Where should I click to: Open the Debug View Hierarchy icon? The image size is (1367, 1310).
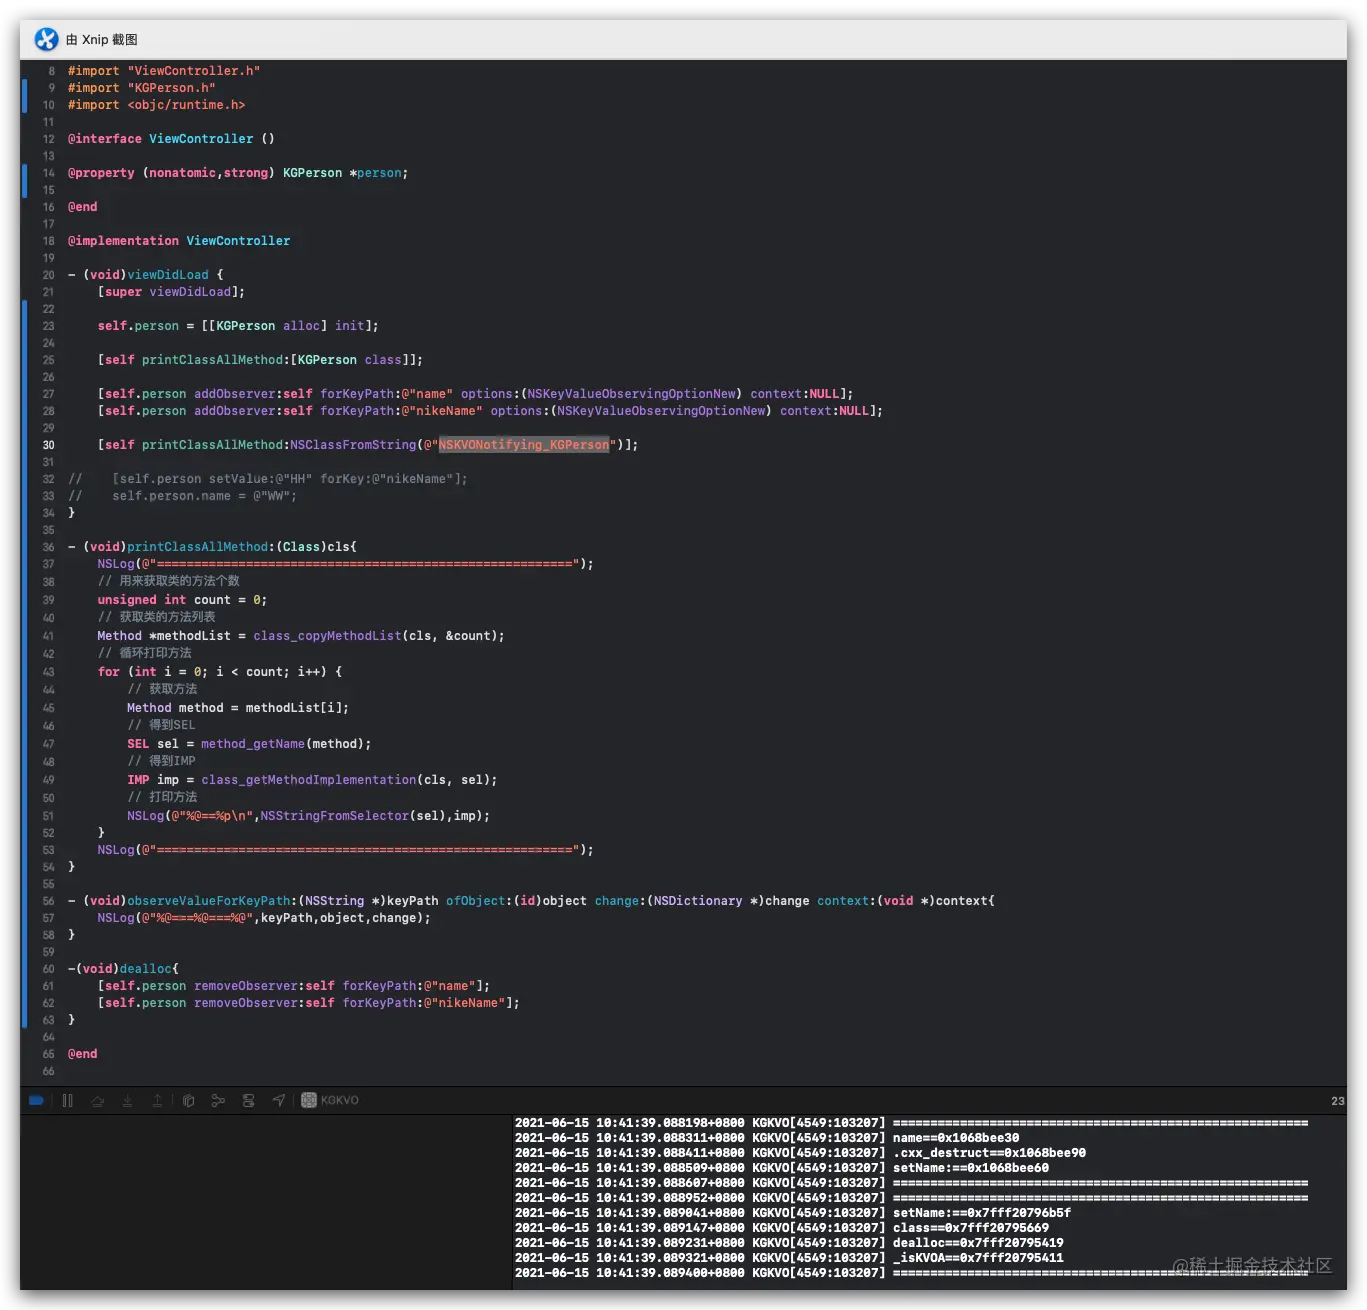pyautogui.click(x=189, y=1100)
